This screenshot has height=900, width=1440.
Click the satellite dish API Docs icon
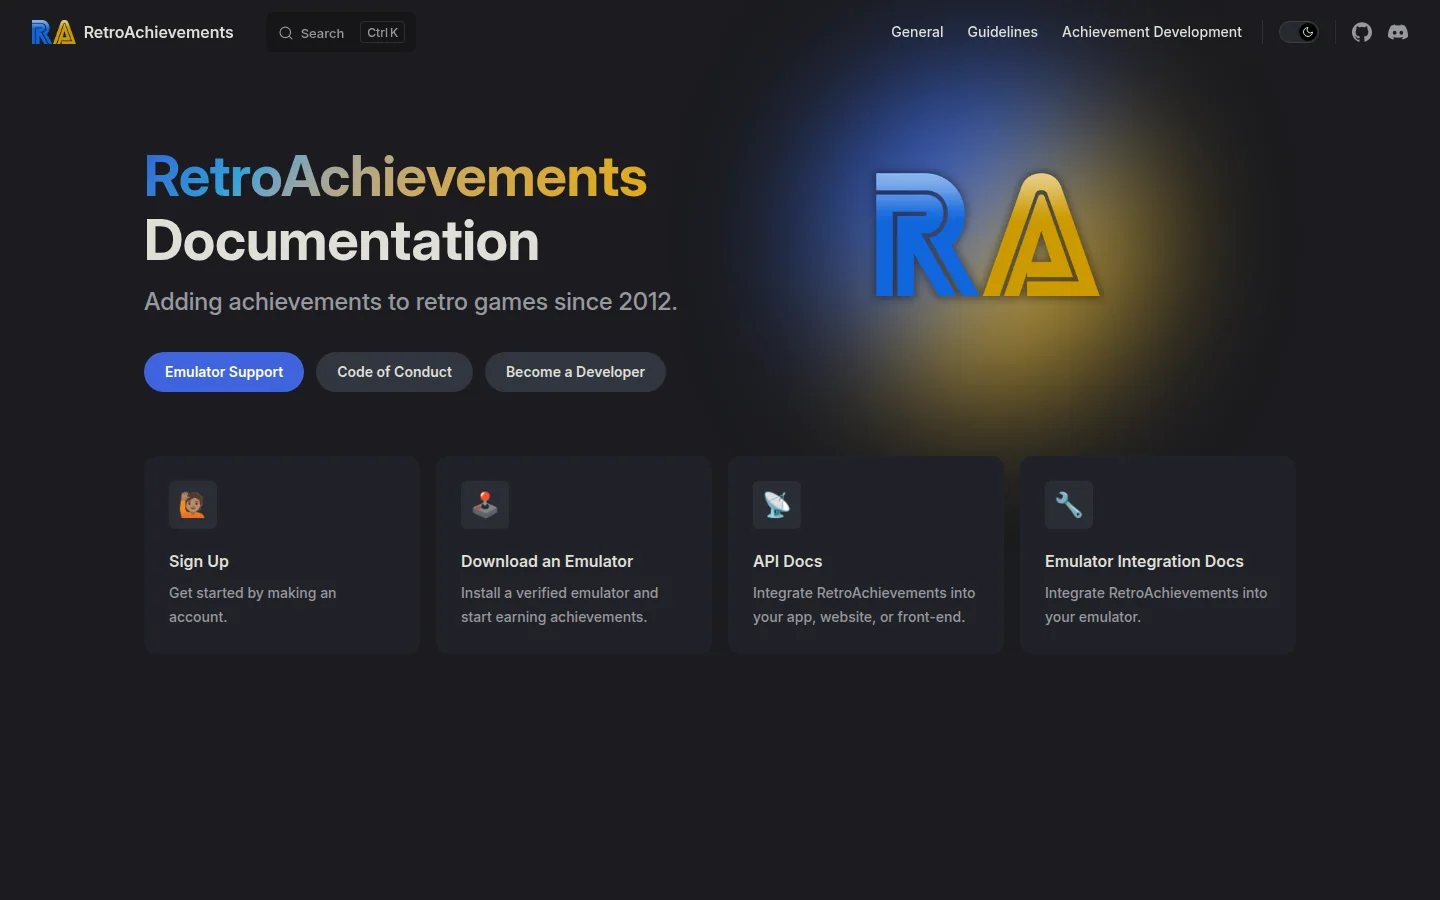(x=777, y=505)
